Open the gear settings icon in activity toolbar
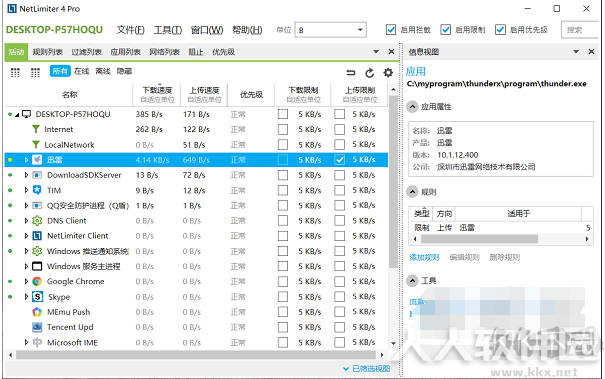Screen dimensions: 605x379 (x=388, y=72)
